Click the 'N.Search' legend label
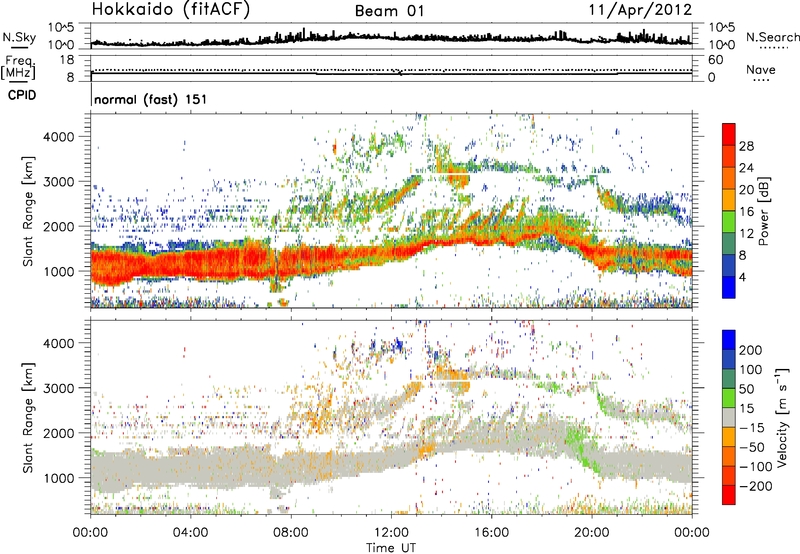 772,37
